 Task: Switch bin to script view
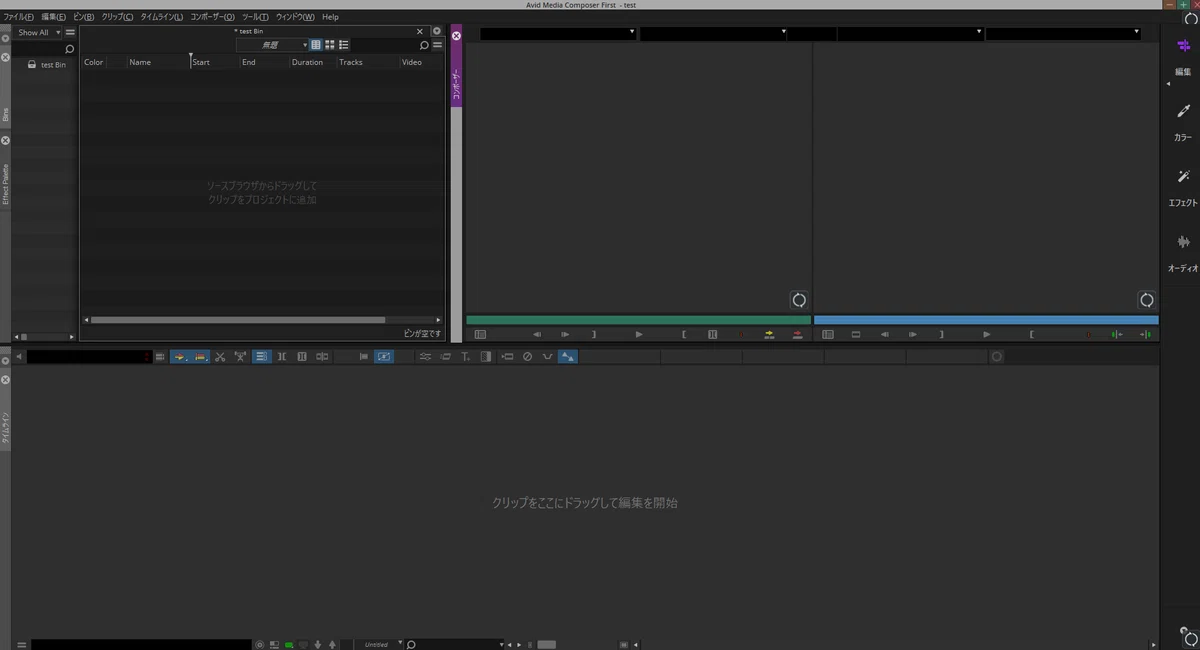(344, 45)
